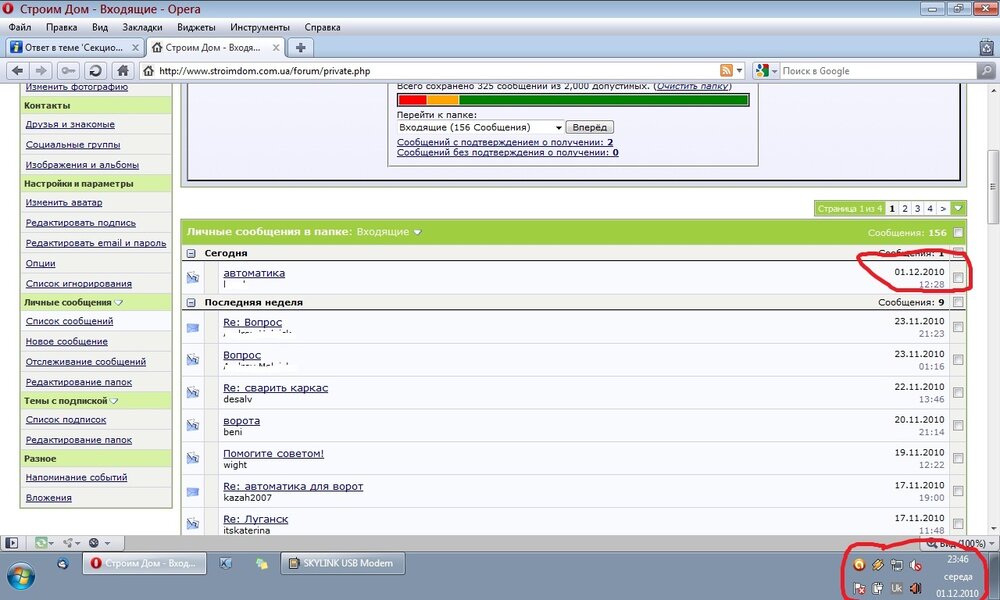
Task: Tick the checkbox for Re: автоматика для ворот
Action: [x=958, y=491]
